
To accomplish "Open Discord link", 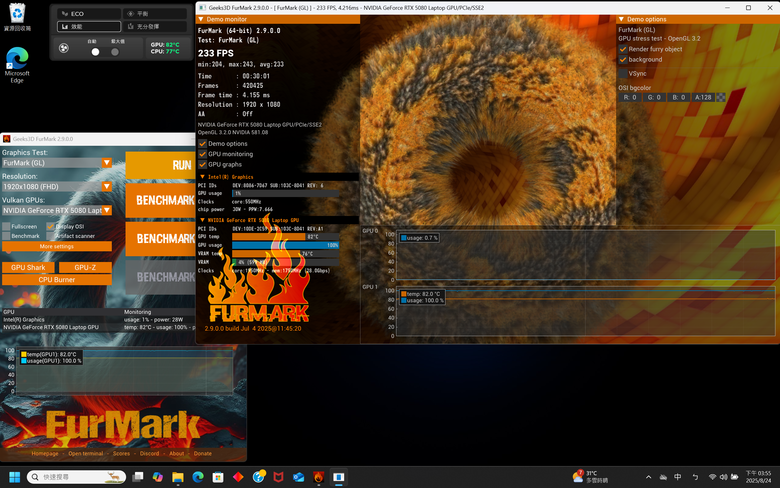I will click(x=149, y=454).
